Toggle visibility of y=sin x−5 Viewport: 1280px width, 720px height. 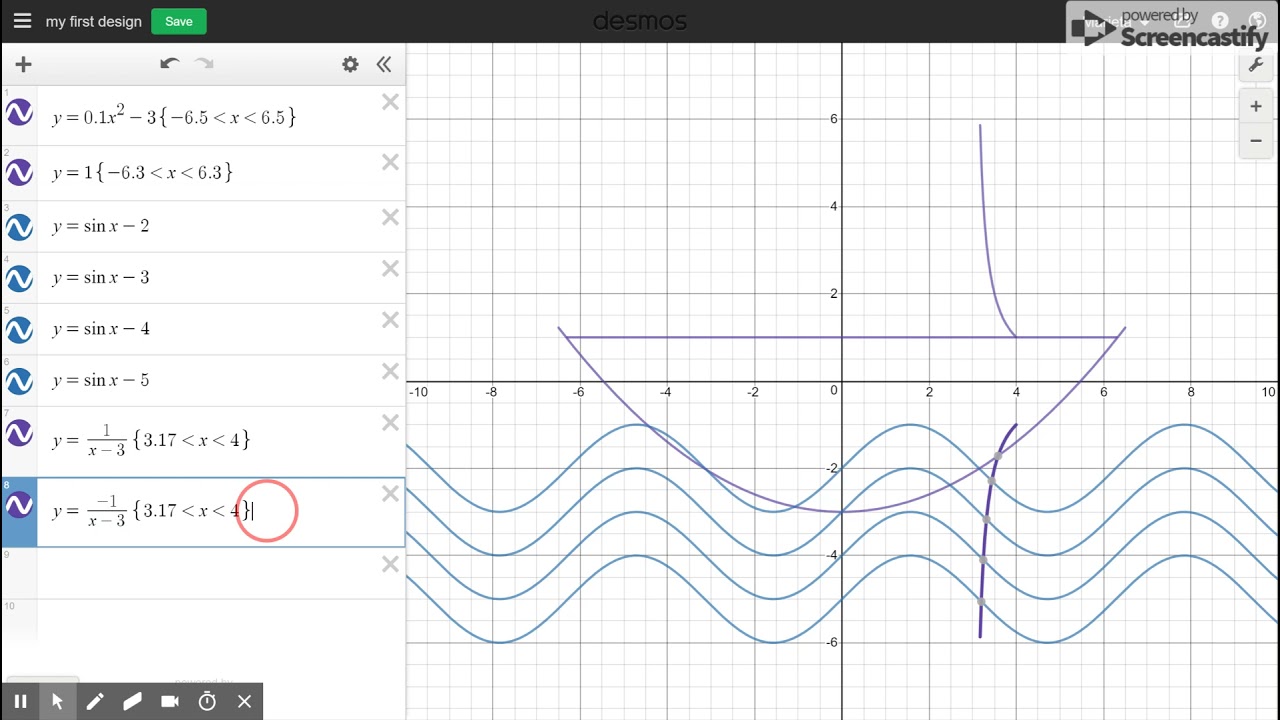(19, 380)
